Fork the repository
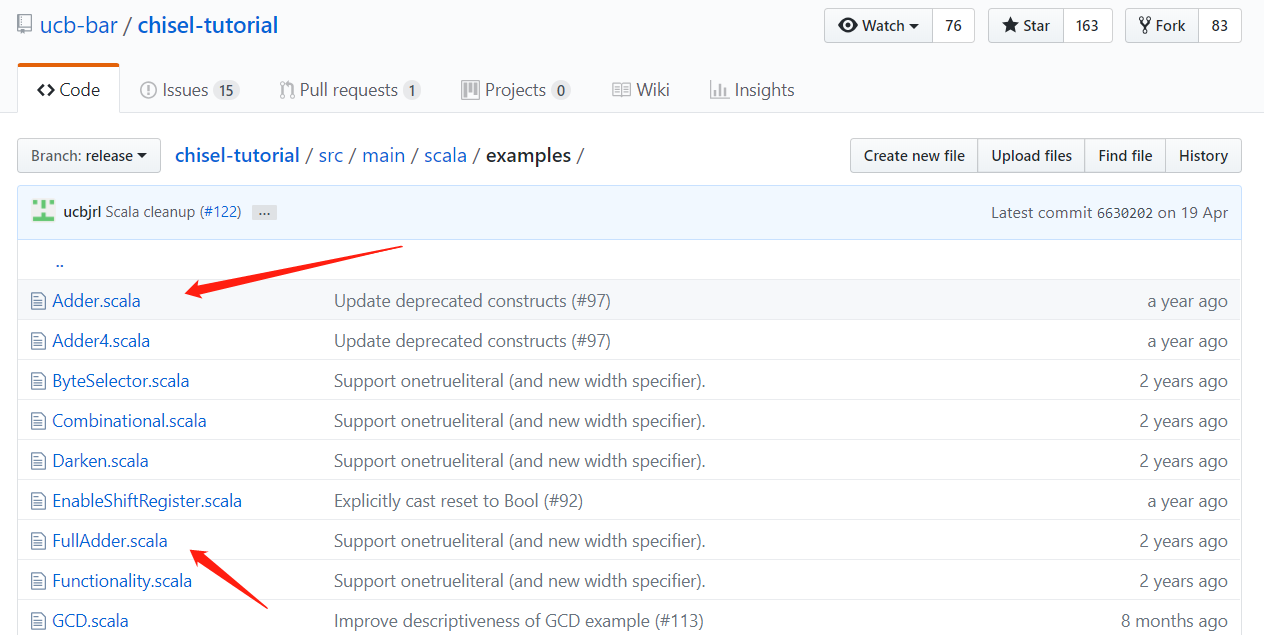Image resolution: width=1264 pixels, height=635 pixels. (x=1161, y=26)
